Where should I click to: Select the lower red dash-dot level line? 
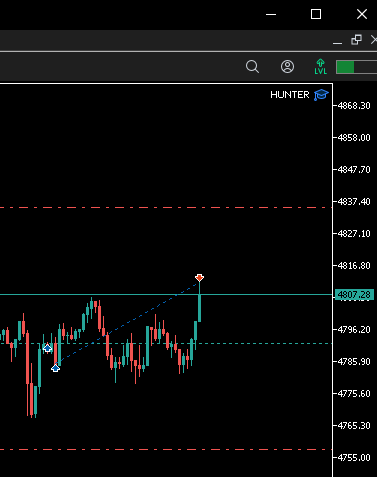166,449
